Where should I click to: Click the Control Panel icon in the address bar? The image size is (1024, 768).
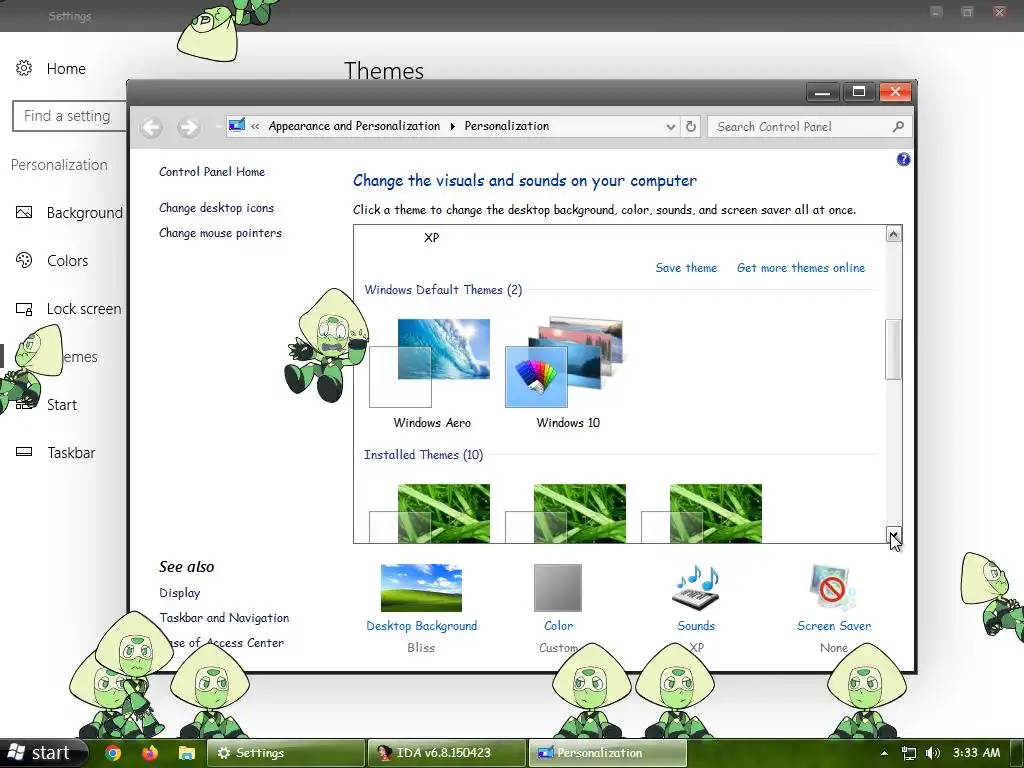237,125
